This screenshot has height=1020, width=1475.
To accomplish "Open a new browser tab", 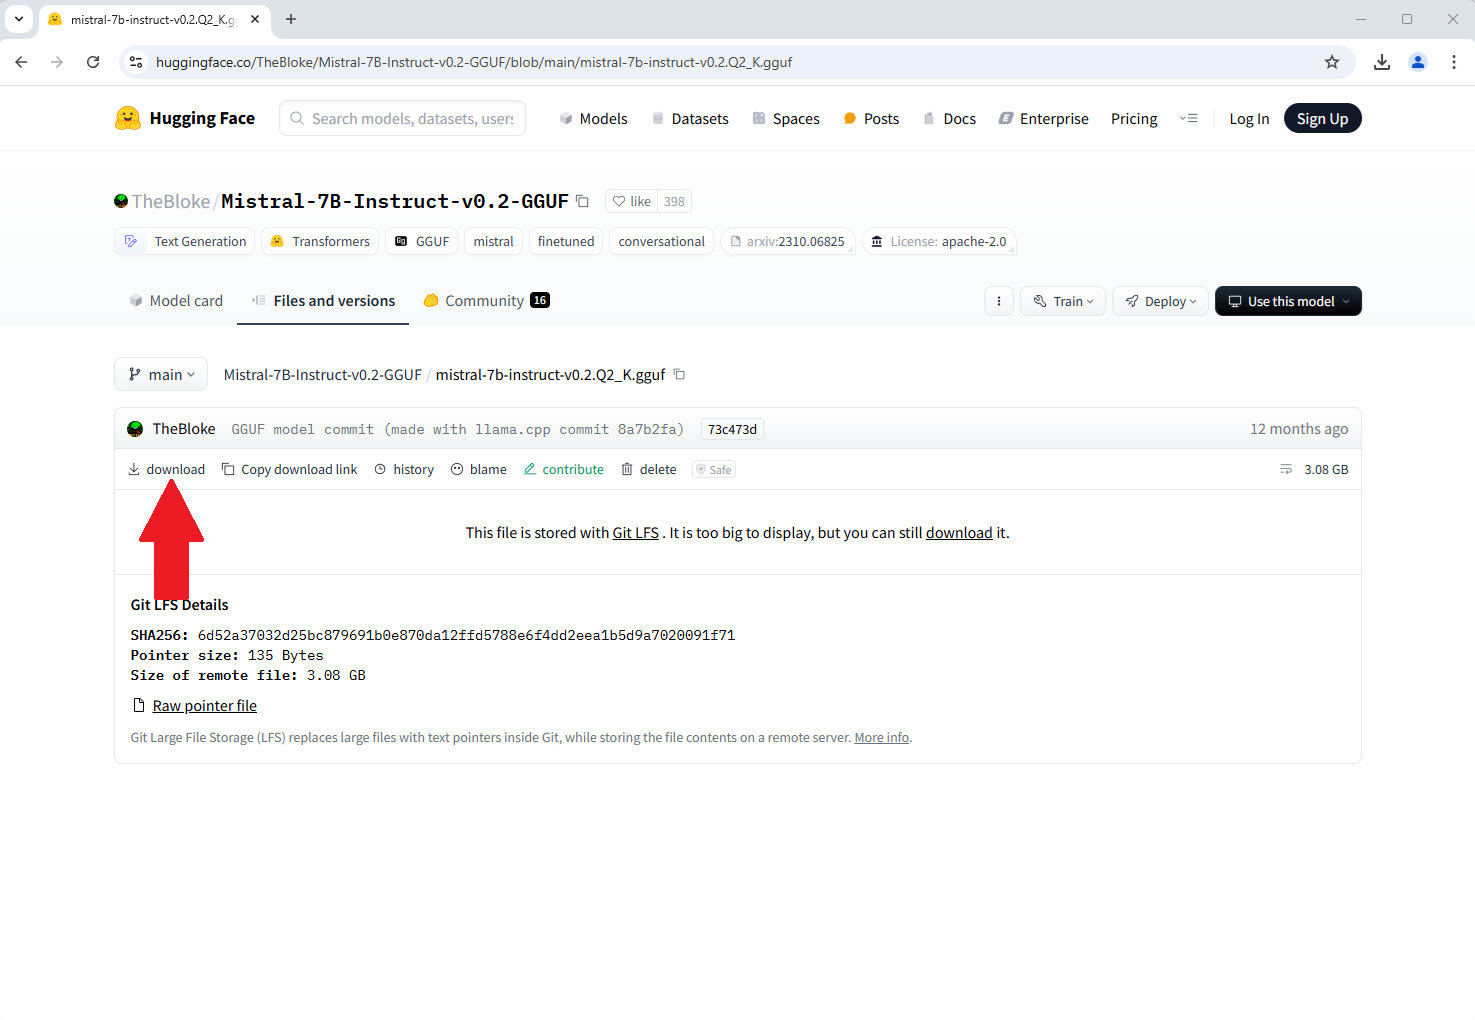I will pyautogui.click(x=291, y=19).
